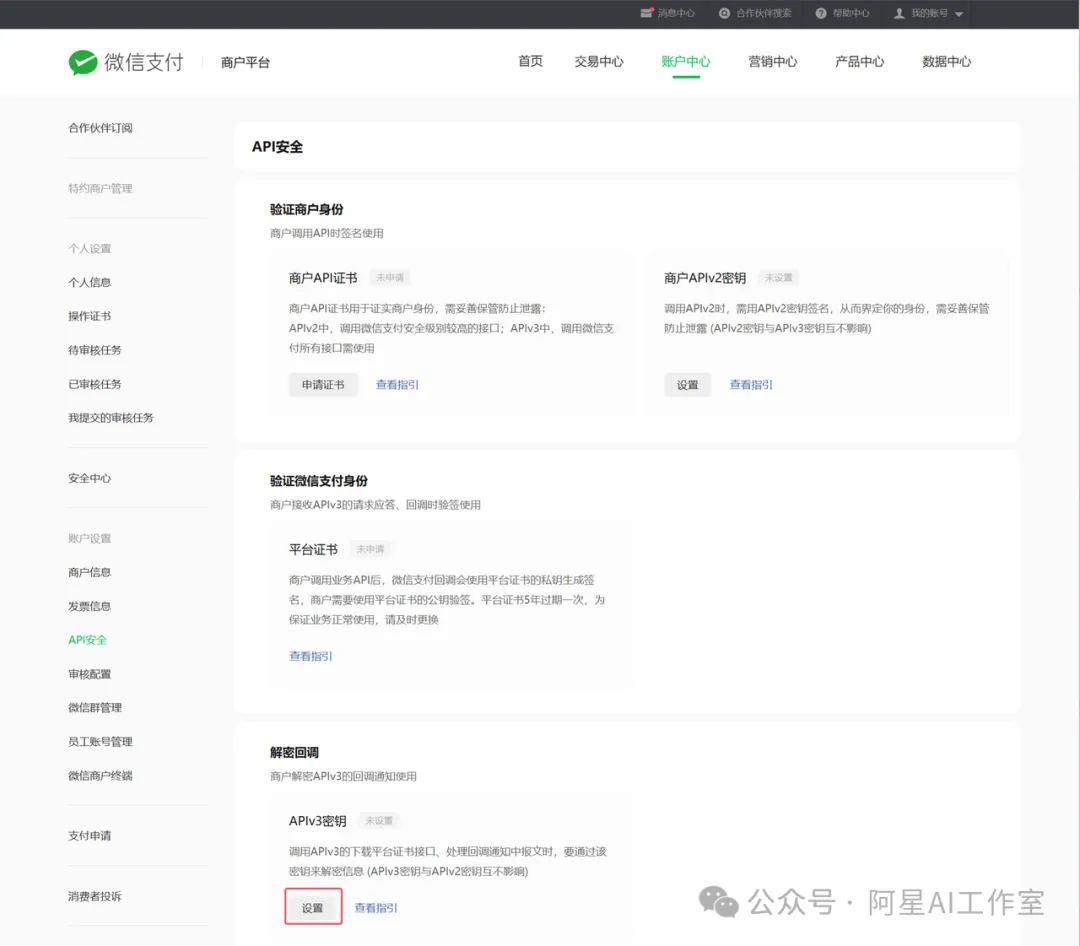
Task: Open 消费者投诉 in sidebar
Action: click(95, 896)
